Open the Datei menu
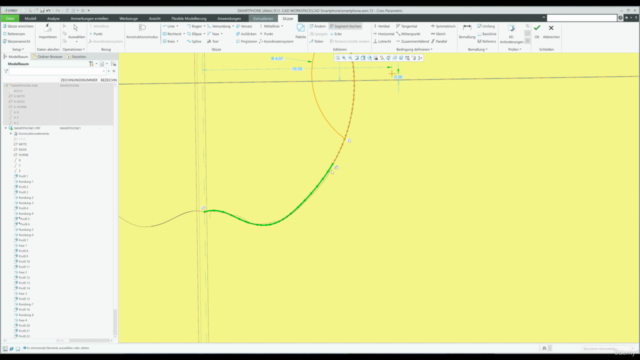The height and width of the screenshot is (360, 640). [x=10, y=18]
